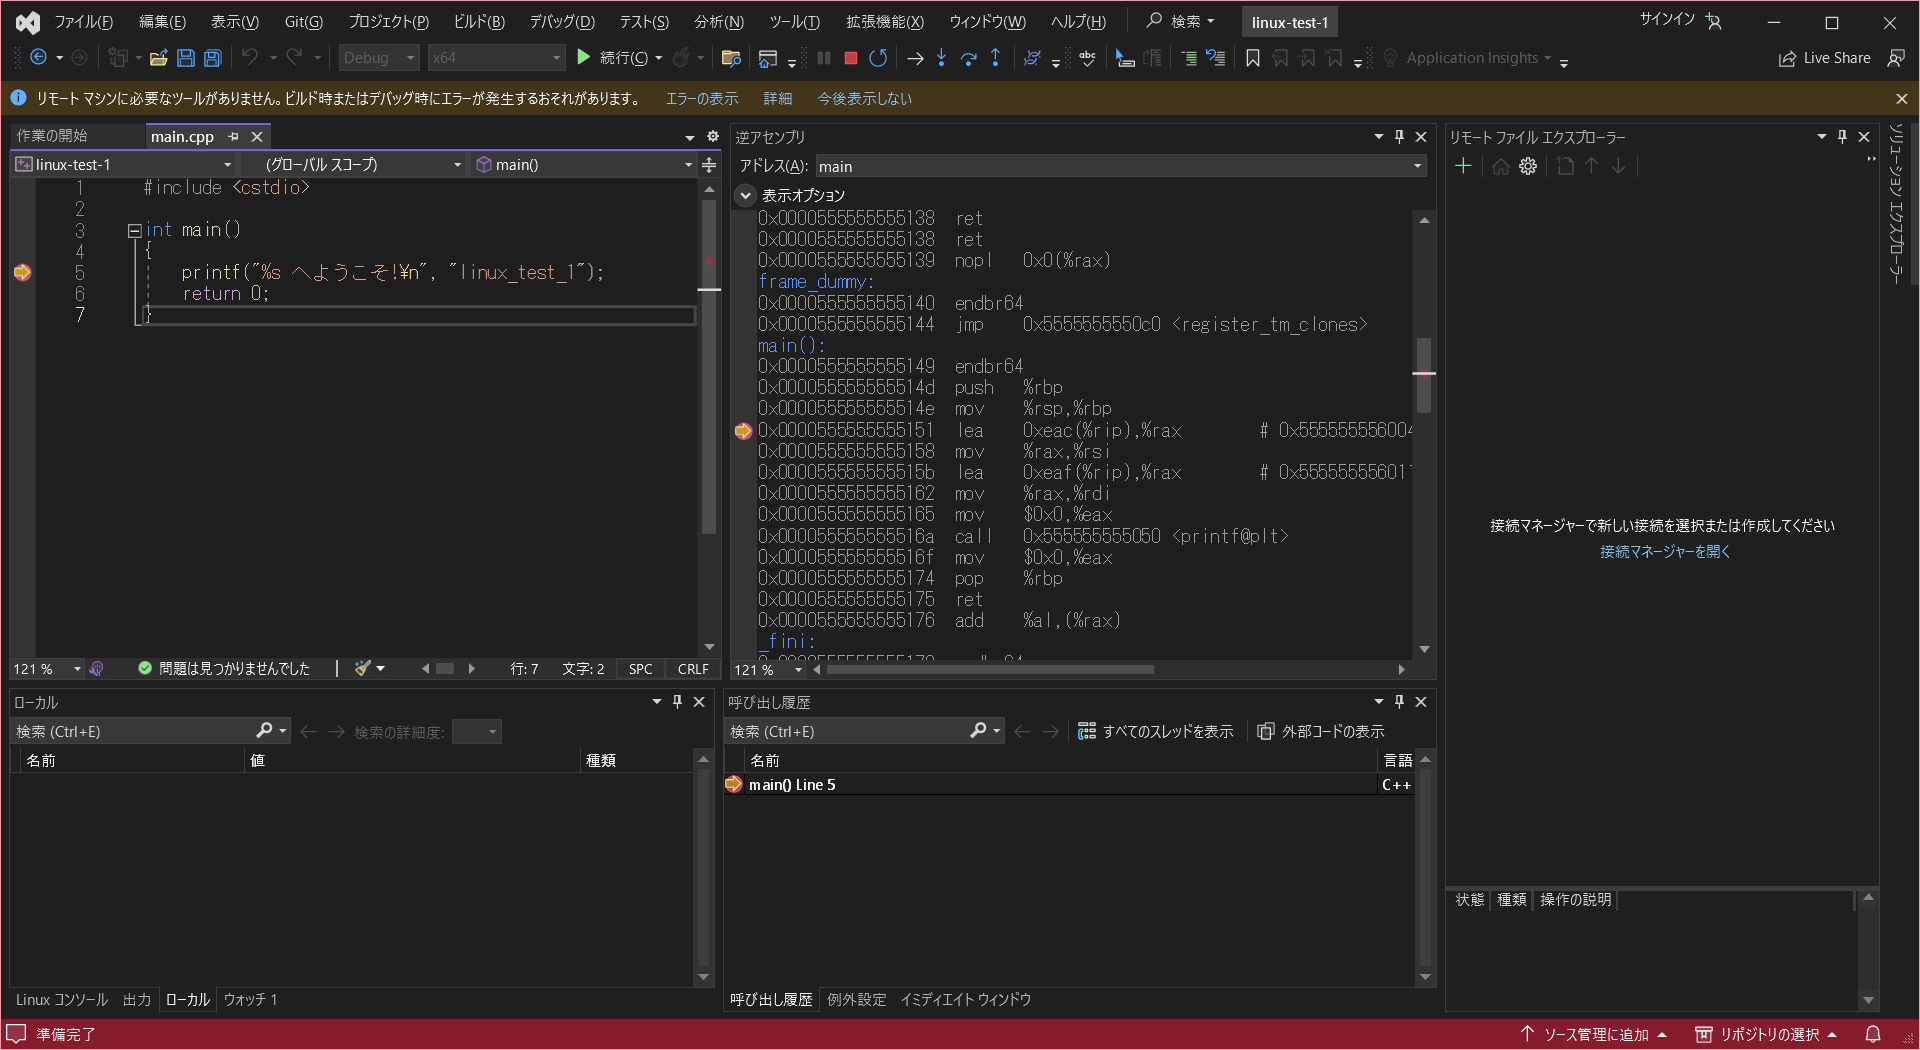Toggle a bookmark in the editor
The width and height of the screenshot is (1920, 1050).
coord(1252,58)
